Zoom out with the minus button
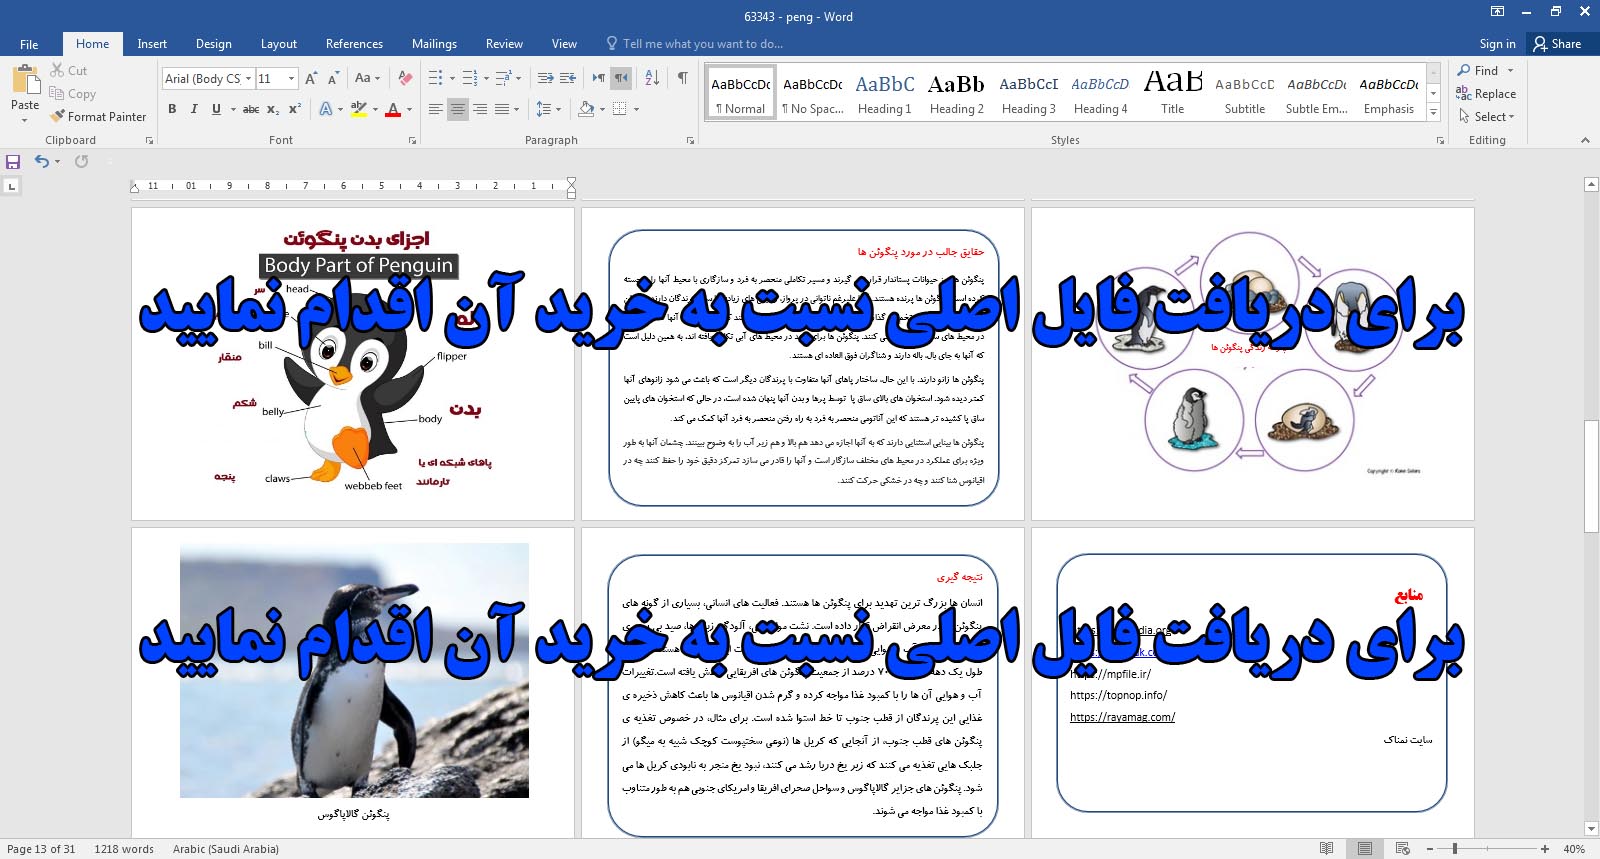Screen dimensions: 1600x859 1432,849
